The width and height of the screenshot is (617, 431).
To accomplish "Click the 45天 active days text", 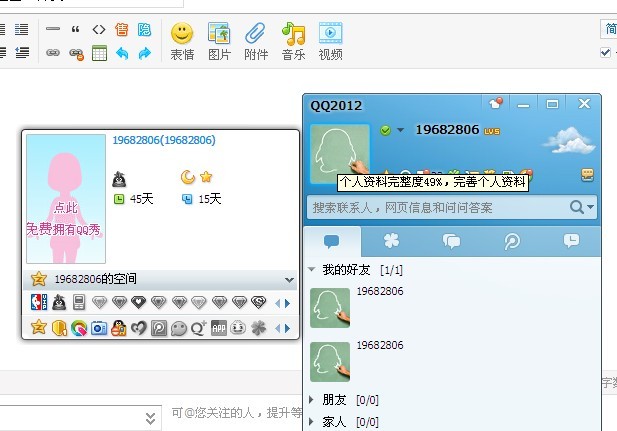I will [141, 199].
